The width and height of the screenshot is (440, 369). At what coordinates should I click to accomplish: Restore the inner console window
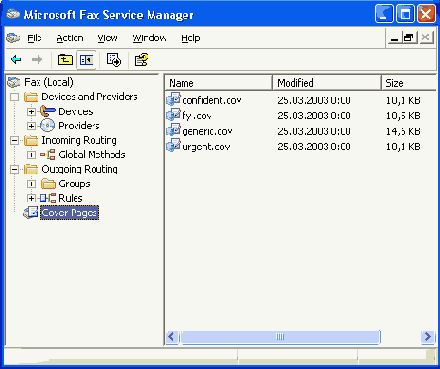tap(409, 37)
